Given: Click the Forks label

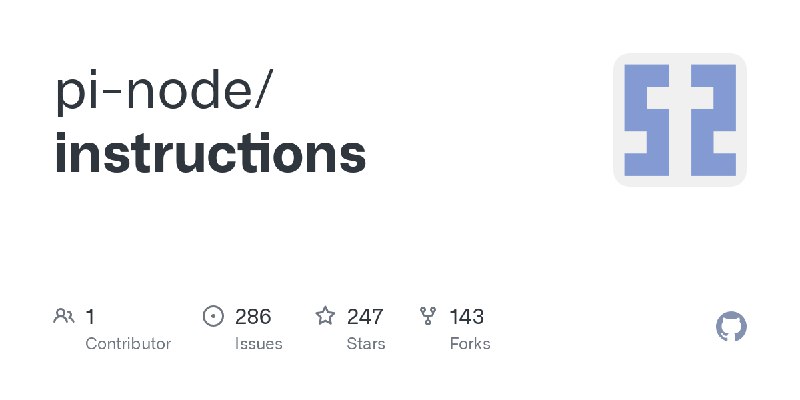Looking at the screenshot, I should pos(470,344).
